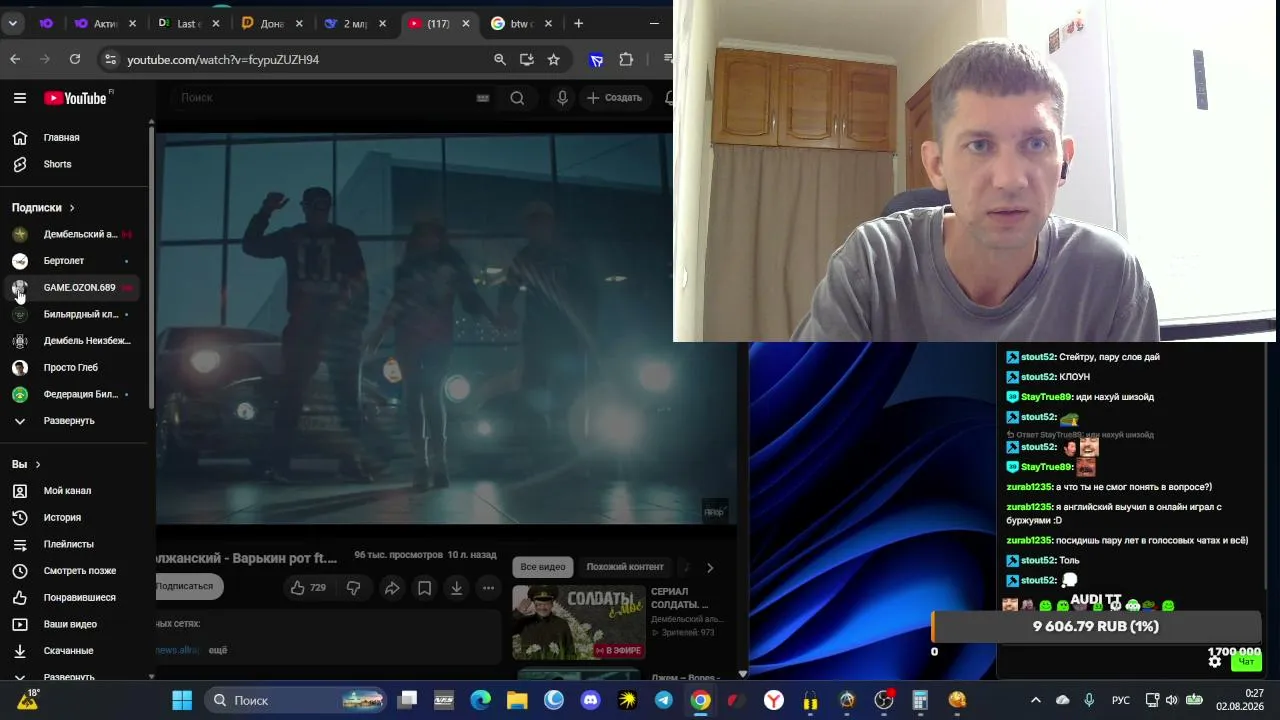This screenshot has height=720, width=1280.
Task: Click the Создать create button
Action: coord(614,98)
